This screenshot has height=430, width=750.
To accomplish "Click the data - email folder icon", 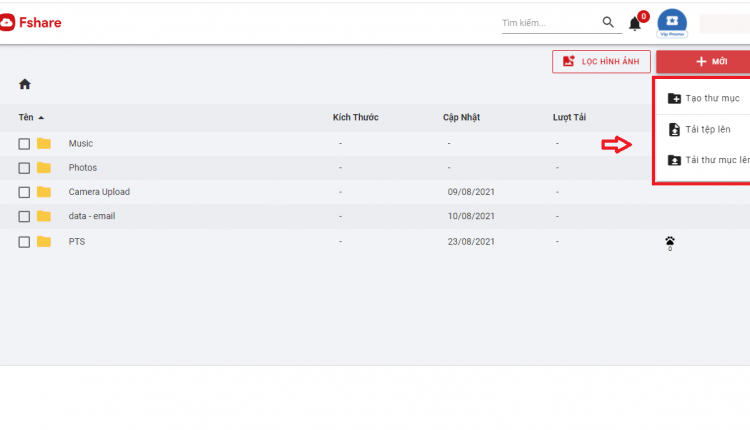I will 44,216.
